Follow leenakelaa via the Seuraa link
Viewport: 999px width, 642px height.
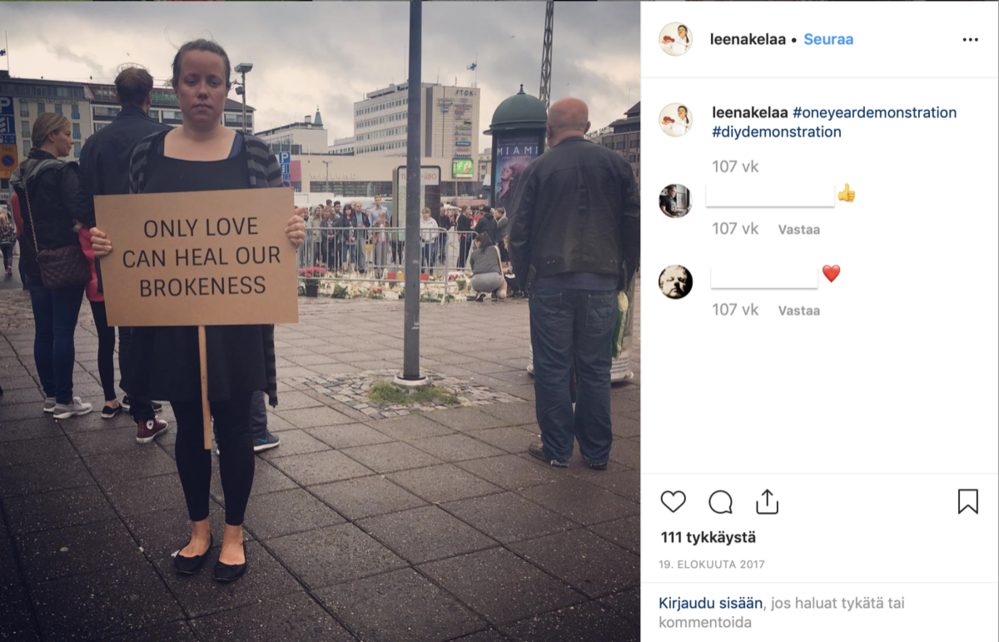click(x=828, y=39)
